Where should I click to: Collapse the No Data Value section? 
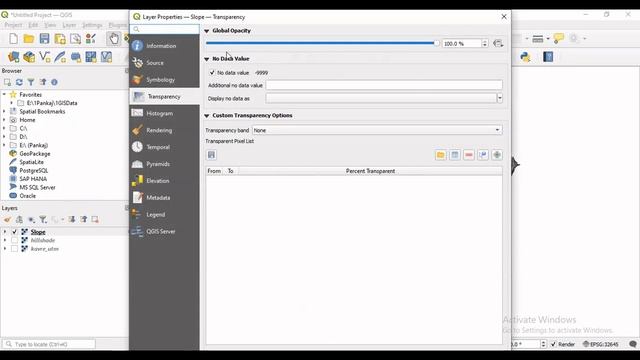(207, 59)
